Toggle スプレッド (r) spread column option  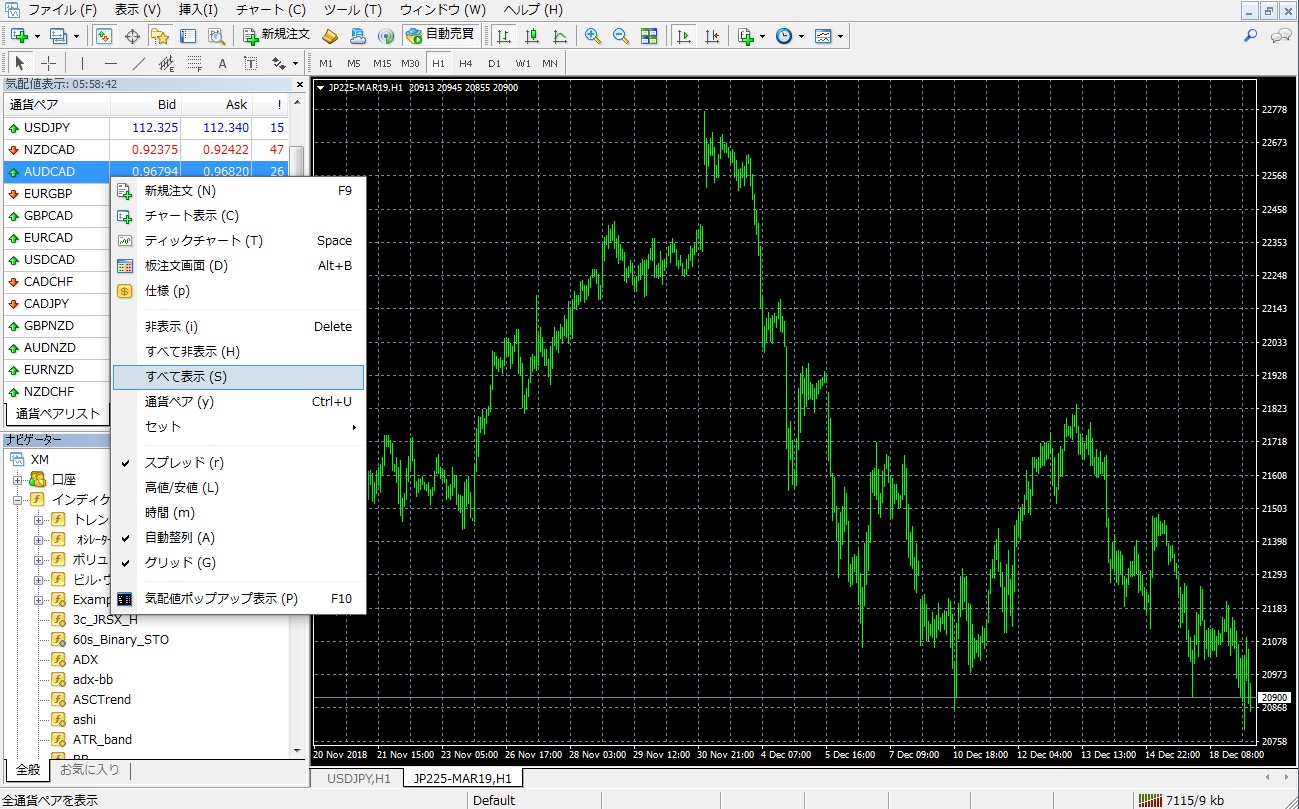pyautogui.click(x=184, y=463)
